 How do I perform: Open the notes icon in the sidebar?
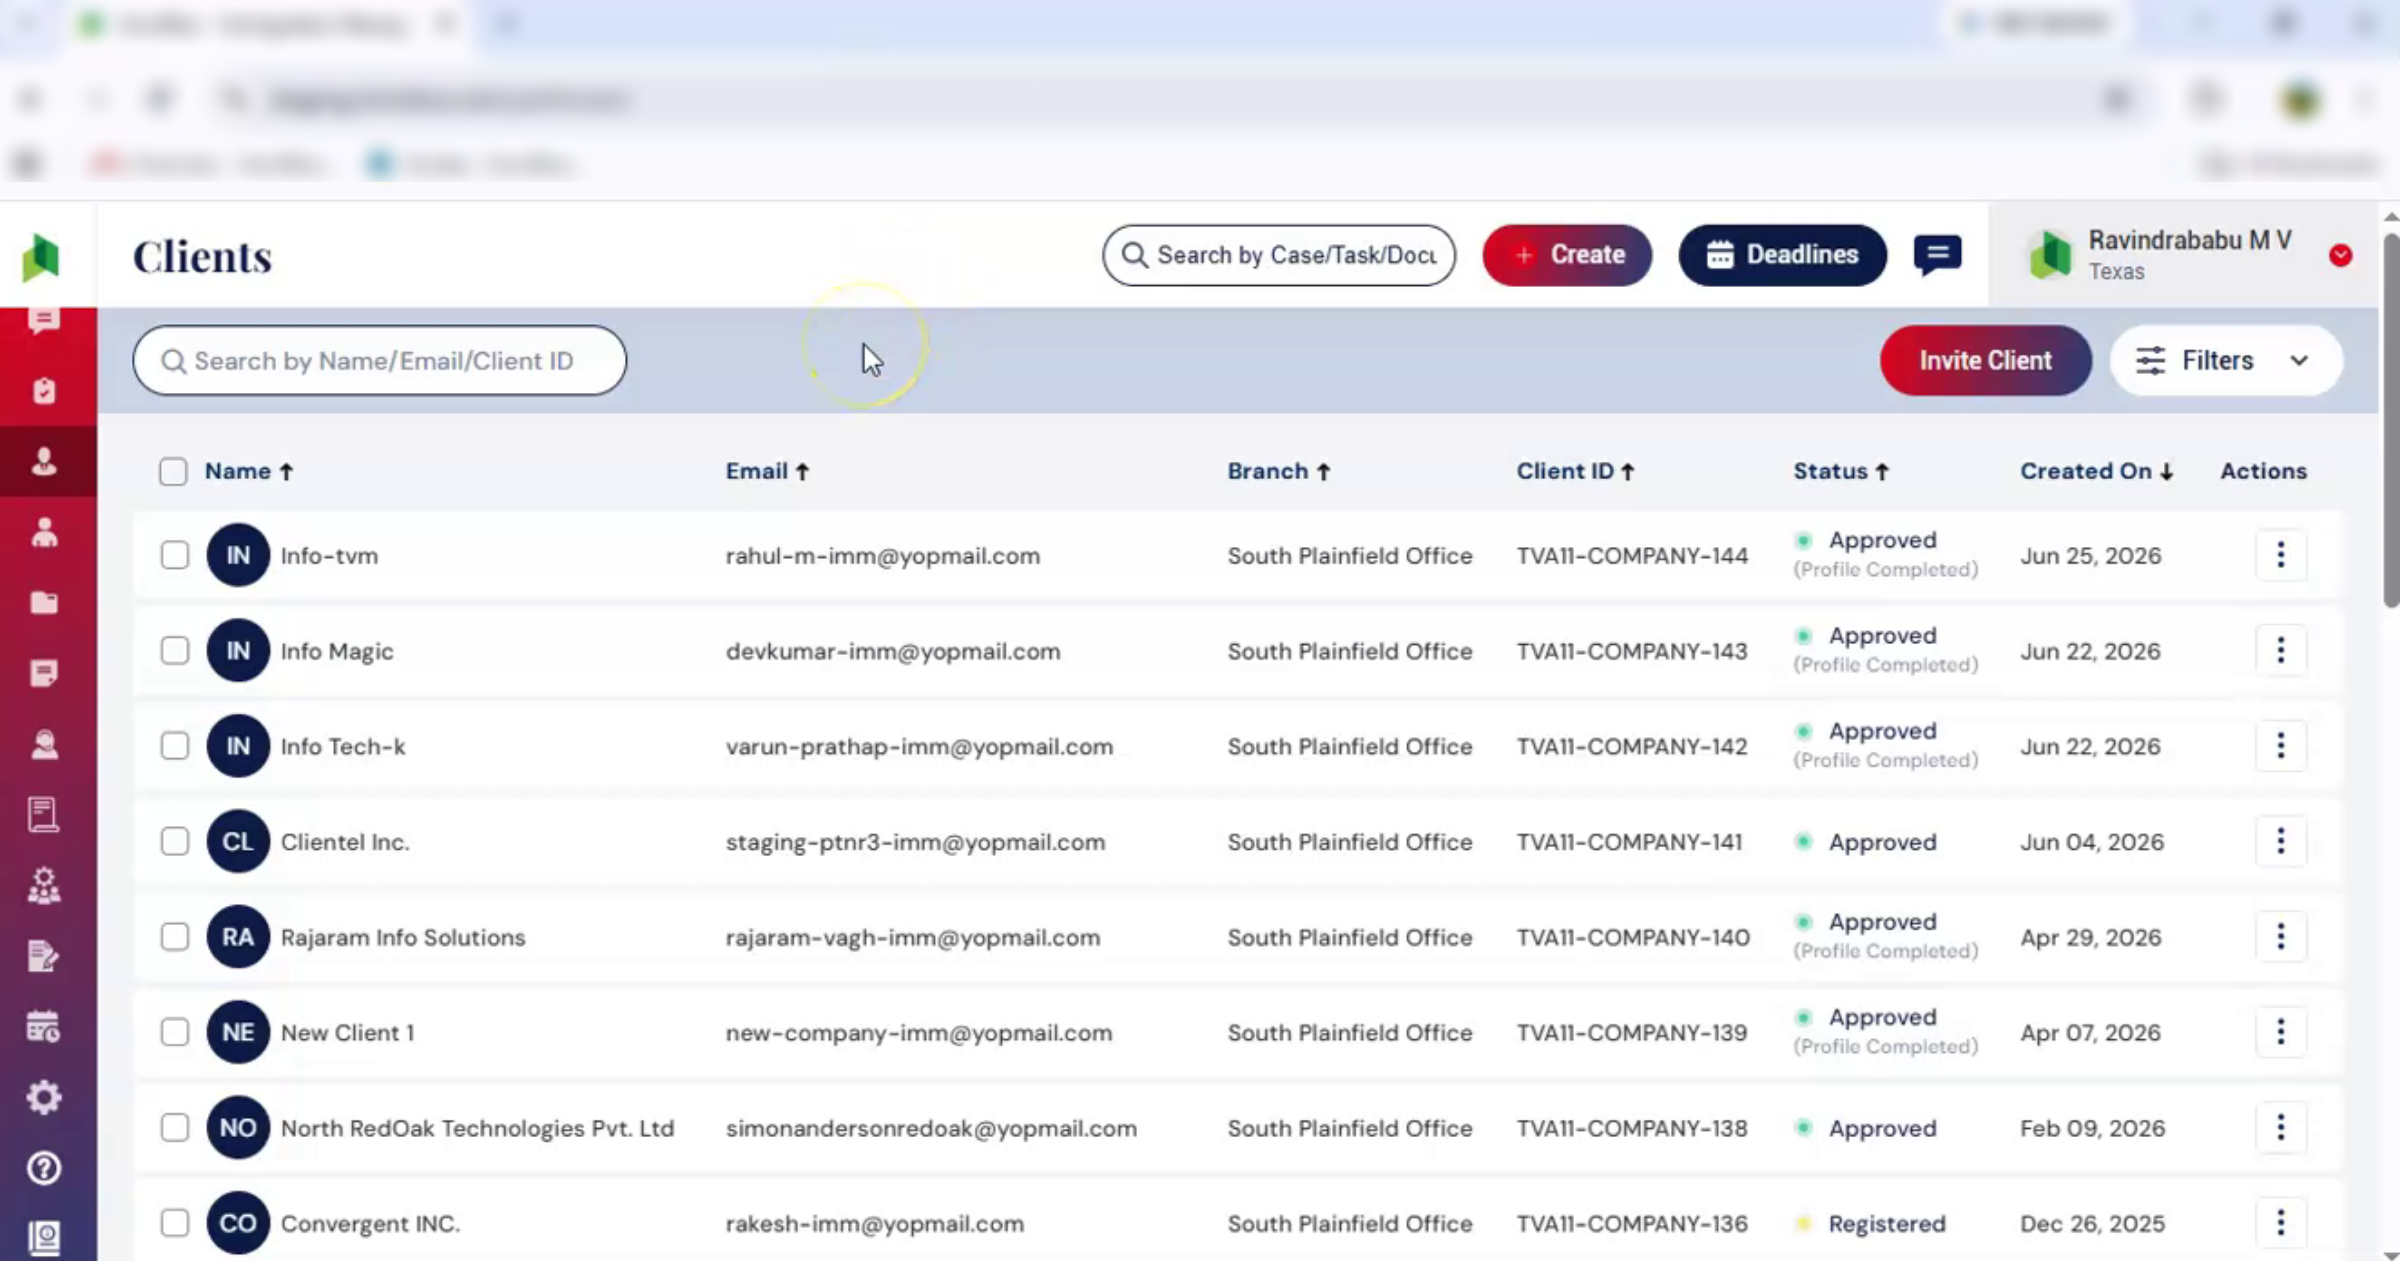(x=44, y=673)
